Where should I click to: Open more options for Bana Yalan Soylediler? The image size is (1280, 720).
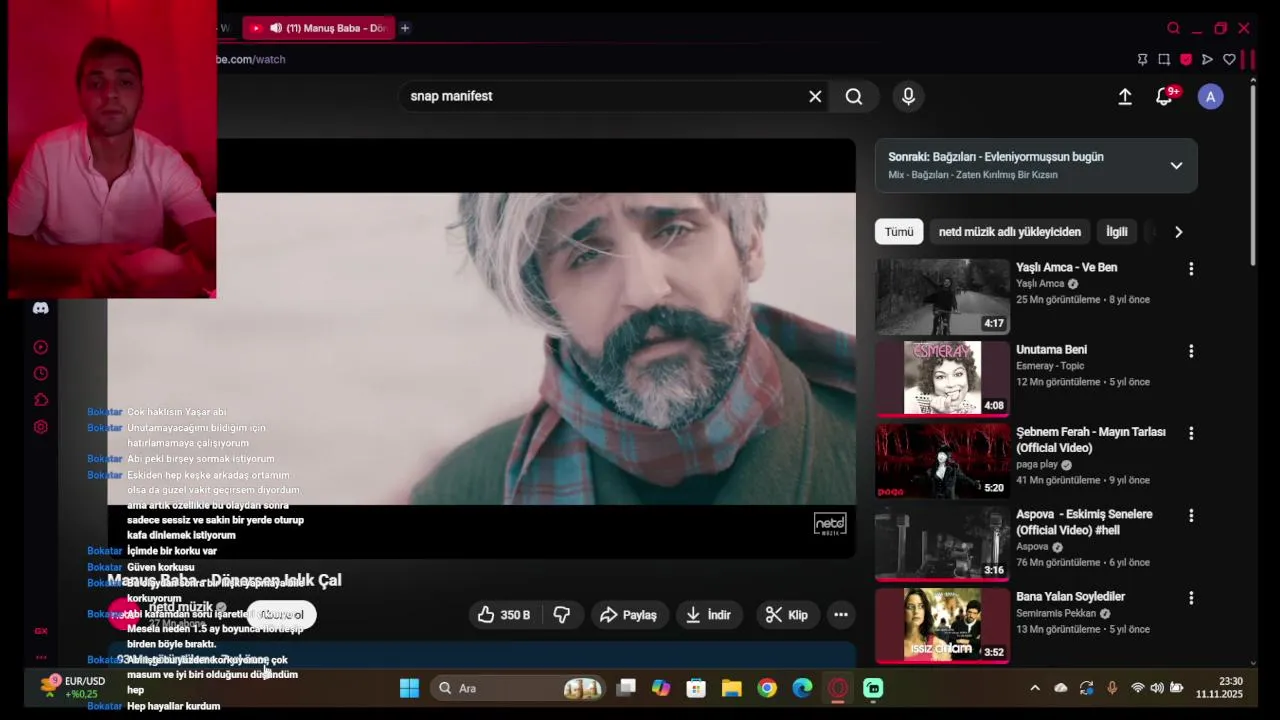(1190, 598)
